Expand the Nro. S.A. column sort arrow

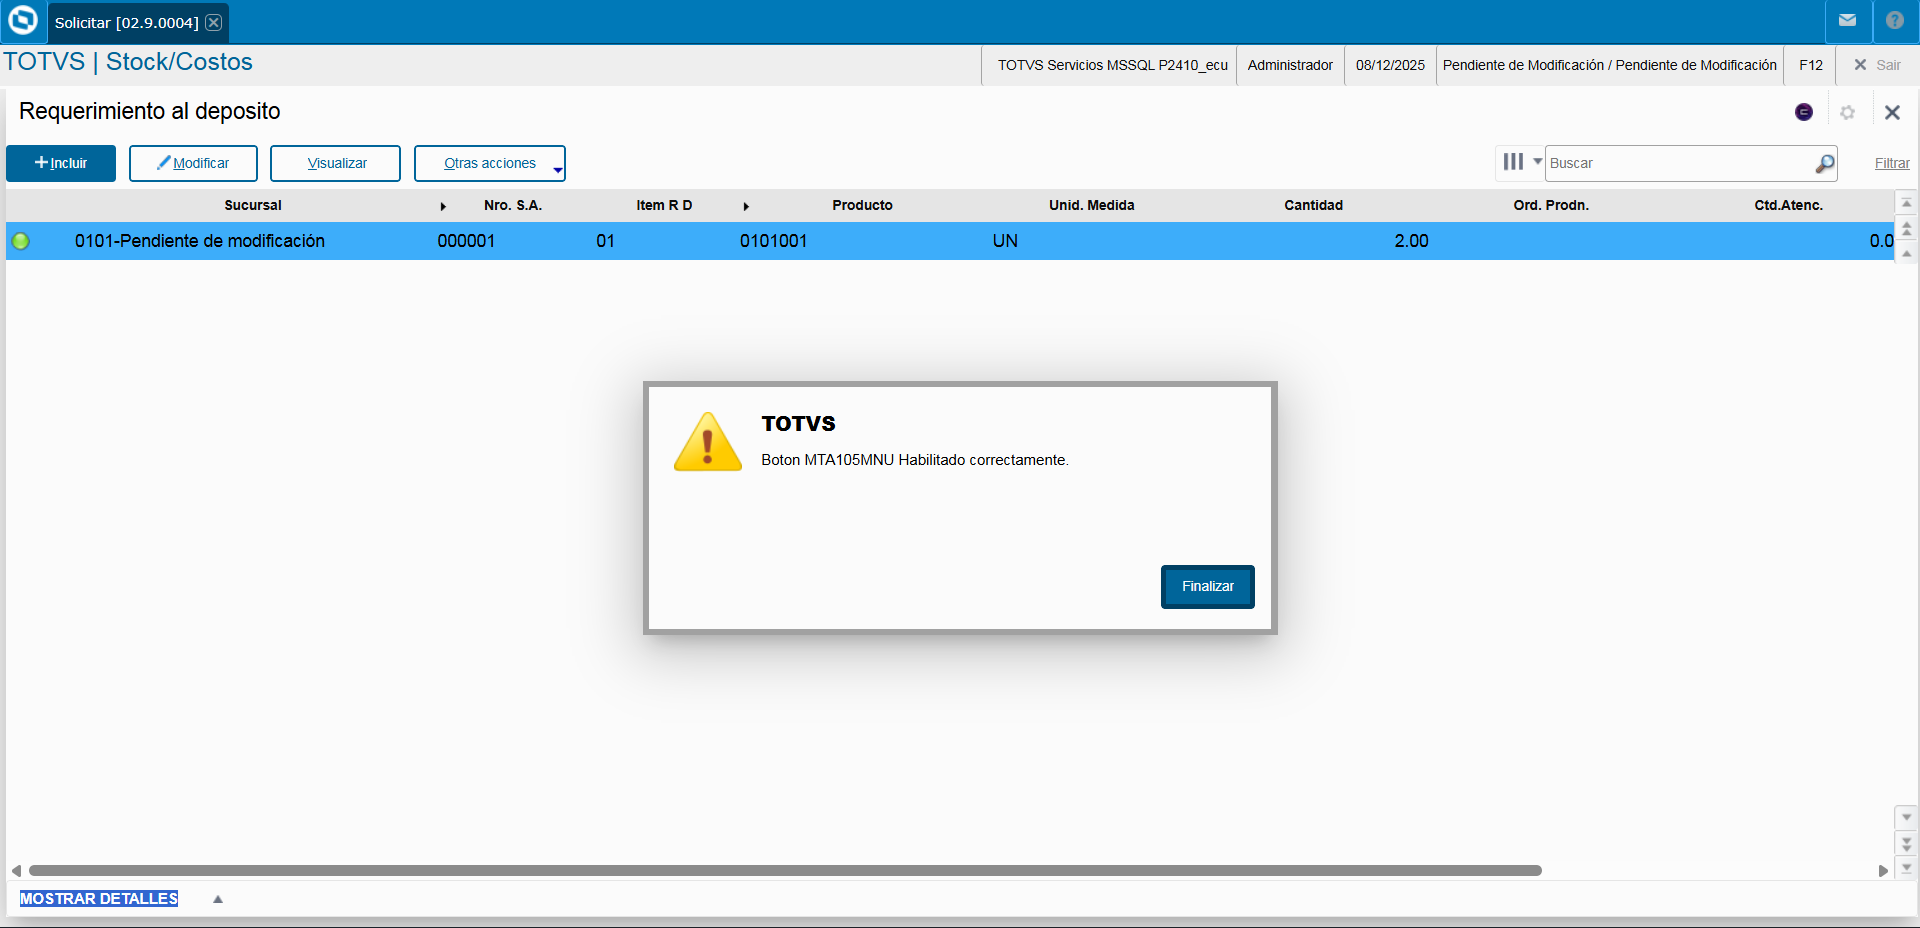[443, 207]
